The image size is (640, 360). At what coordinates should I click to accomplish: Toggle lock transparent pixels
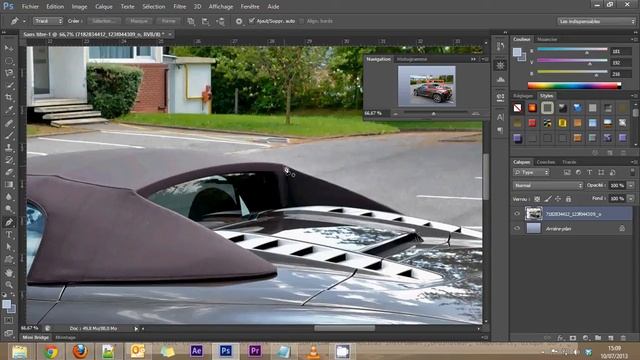click(537, 199)
